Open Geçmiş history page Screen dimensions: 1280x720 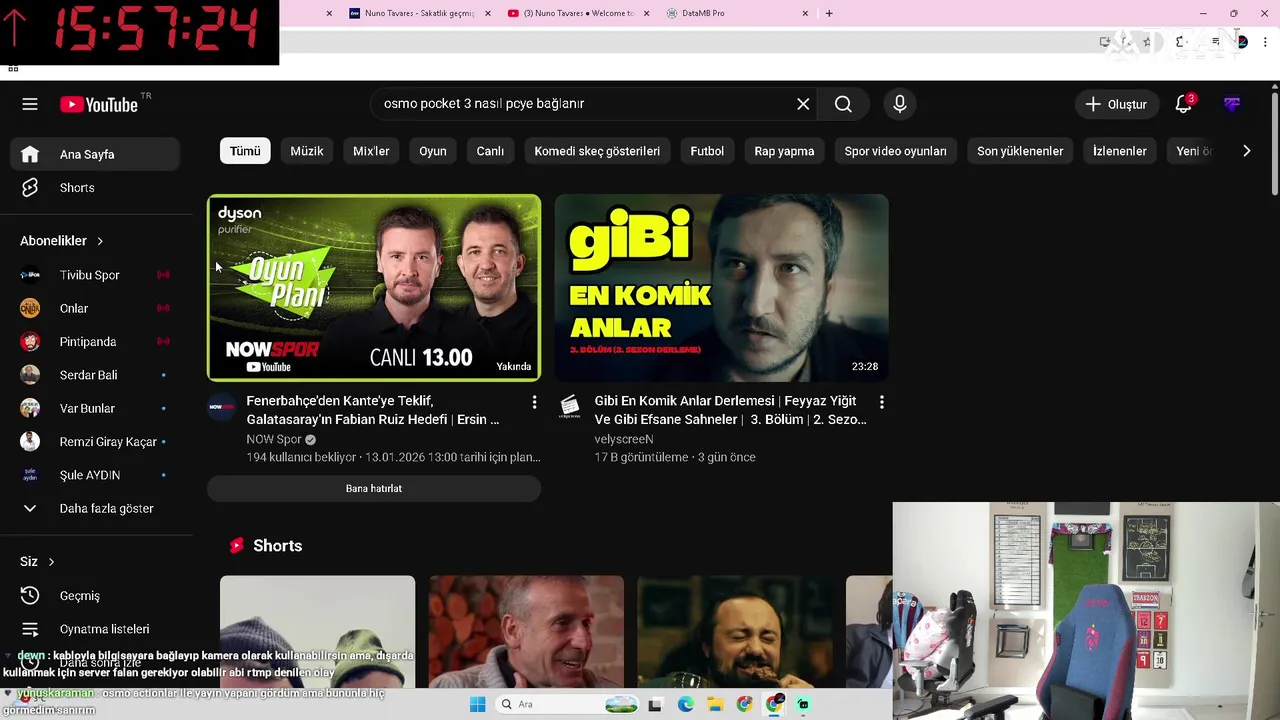point(95,596)
